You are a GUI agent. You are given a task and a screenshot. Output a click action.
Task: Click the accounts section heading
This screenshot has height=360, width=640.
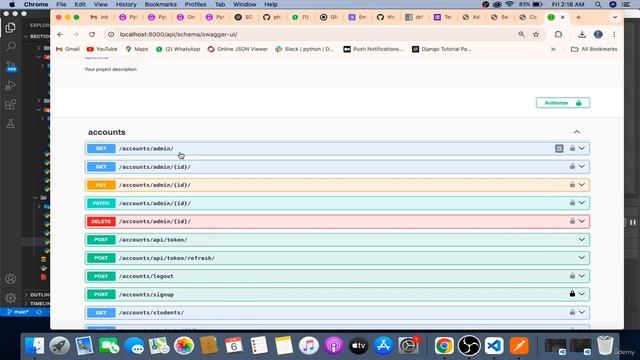[107, 132]
